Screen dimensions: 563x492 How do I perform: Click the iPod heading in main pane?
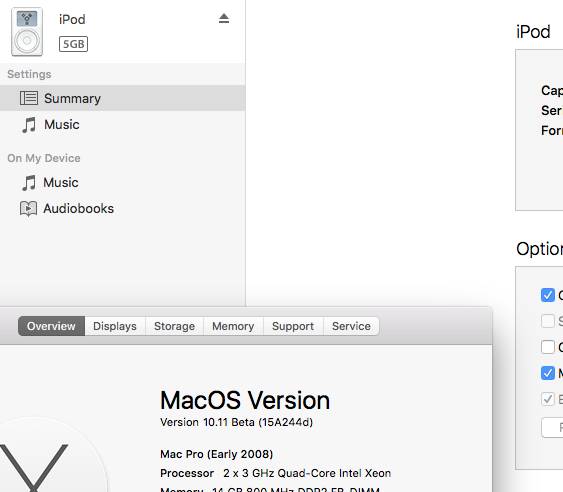click(533, 32)
